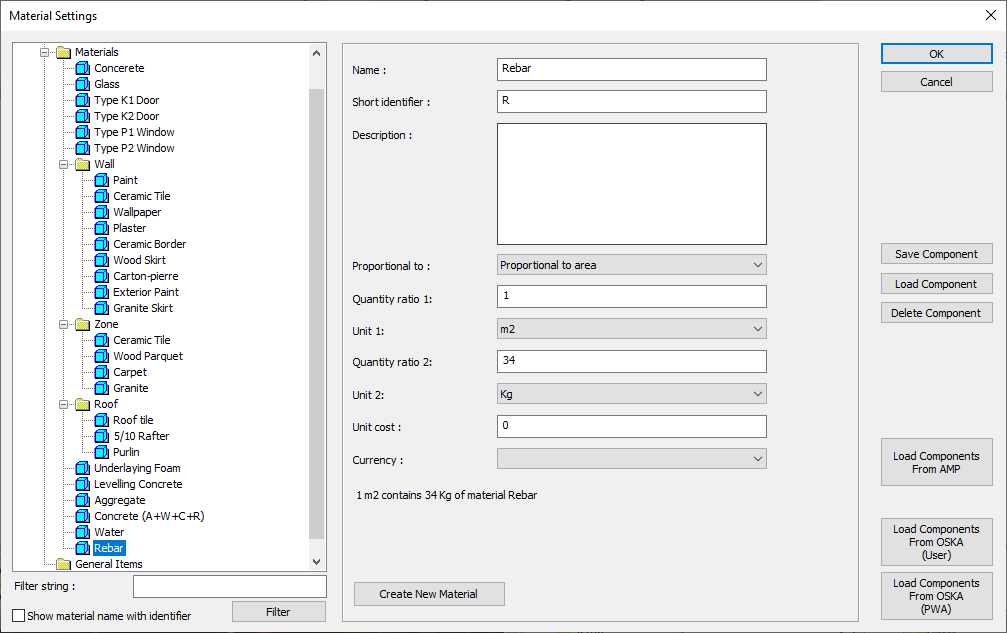Image resolution: width=1007 pixels, height=633 pixels.
Task: Click the Wood Parquet material icon
Action: coord(102,357)
